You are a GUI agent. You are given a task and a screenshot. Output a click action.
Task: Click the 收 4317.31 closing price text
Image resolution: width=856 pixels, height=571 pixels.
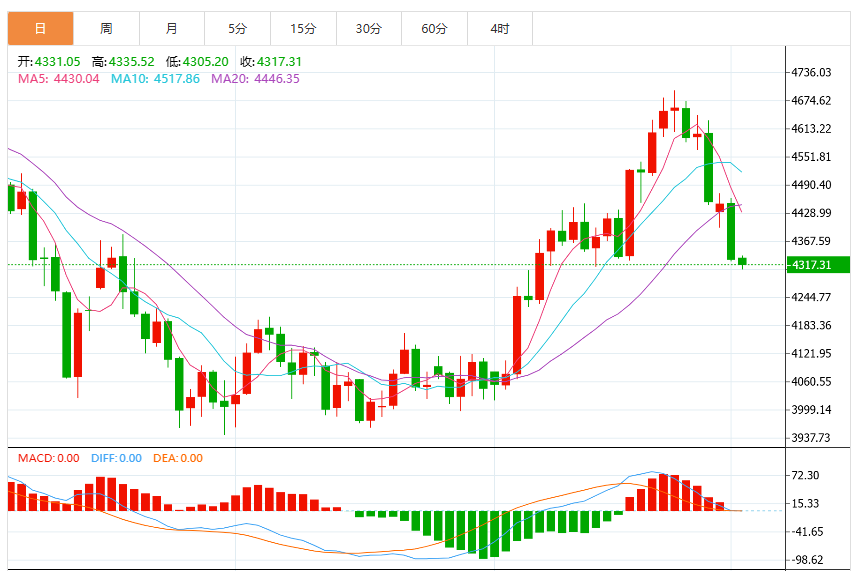[x=271, y=62]
